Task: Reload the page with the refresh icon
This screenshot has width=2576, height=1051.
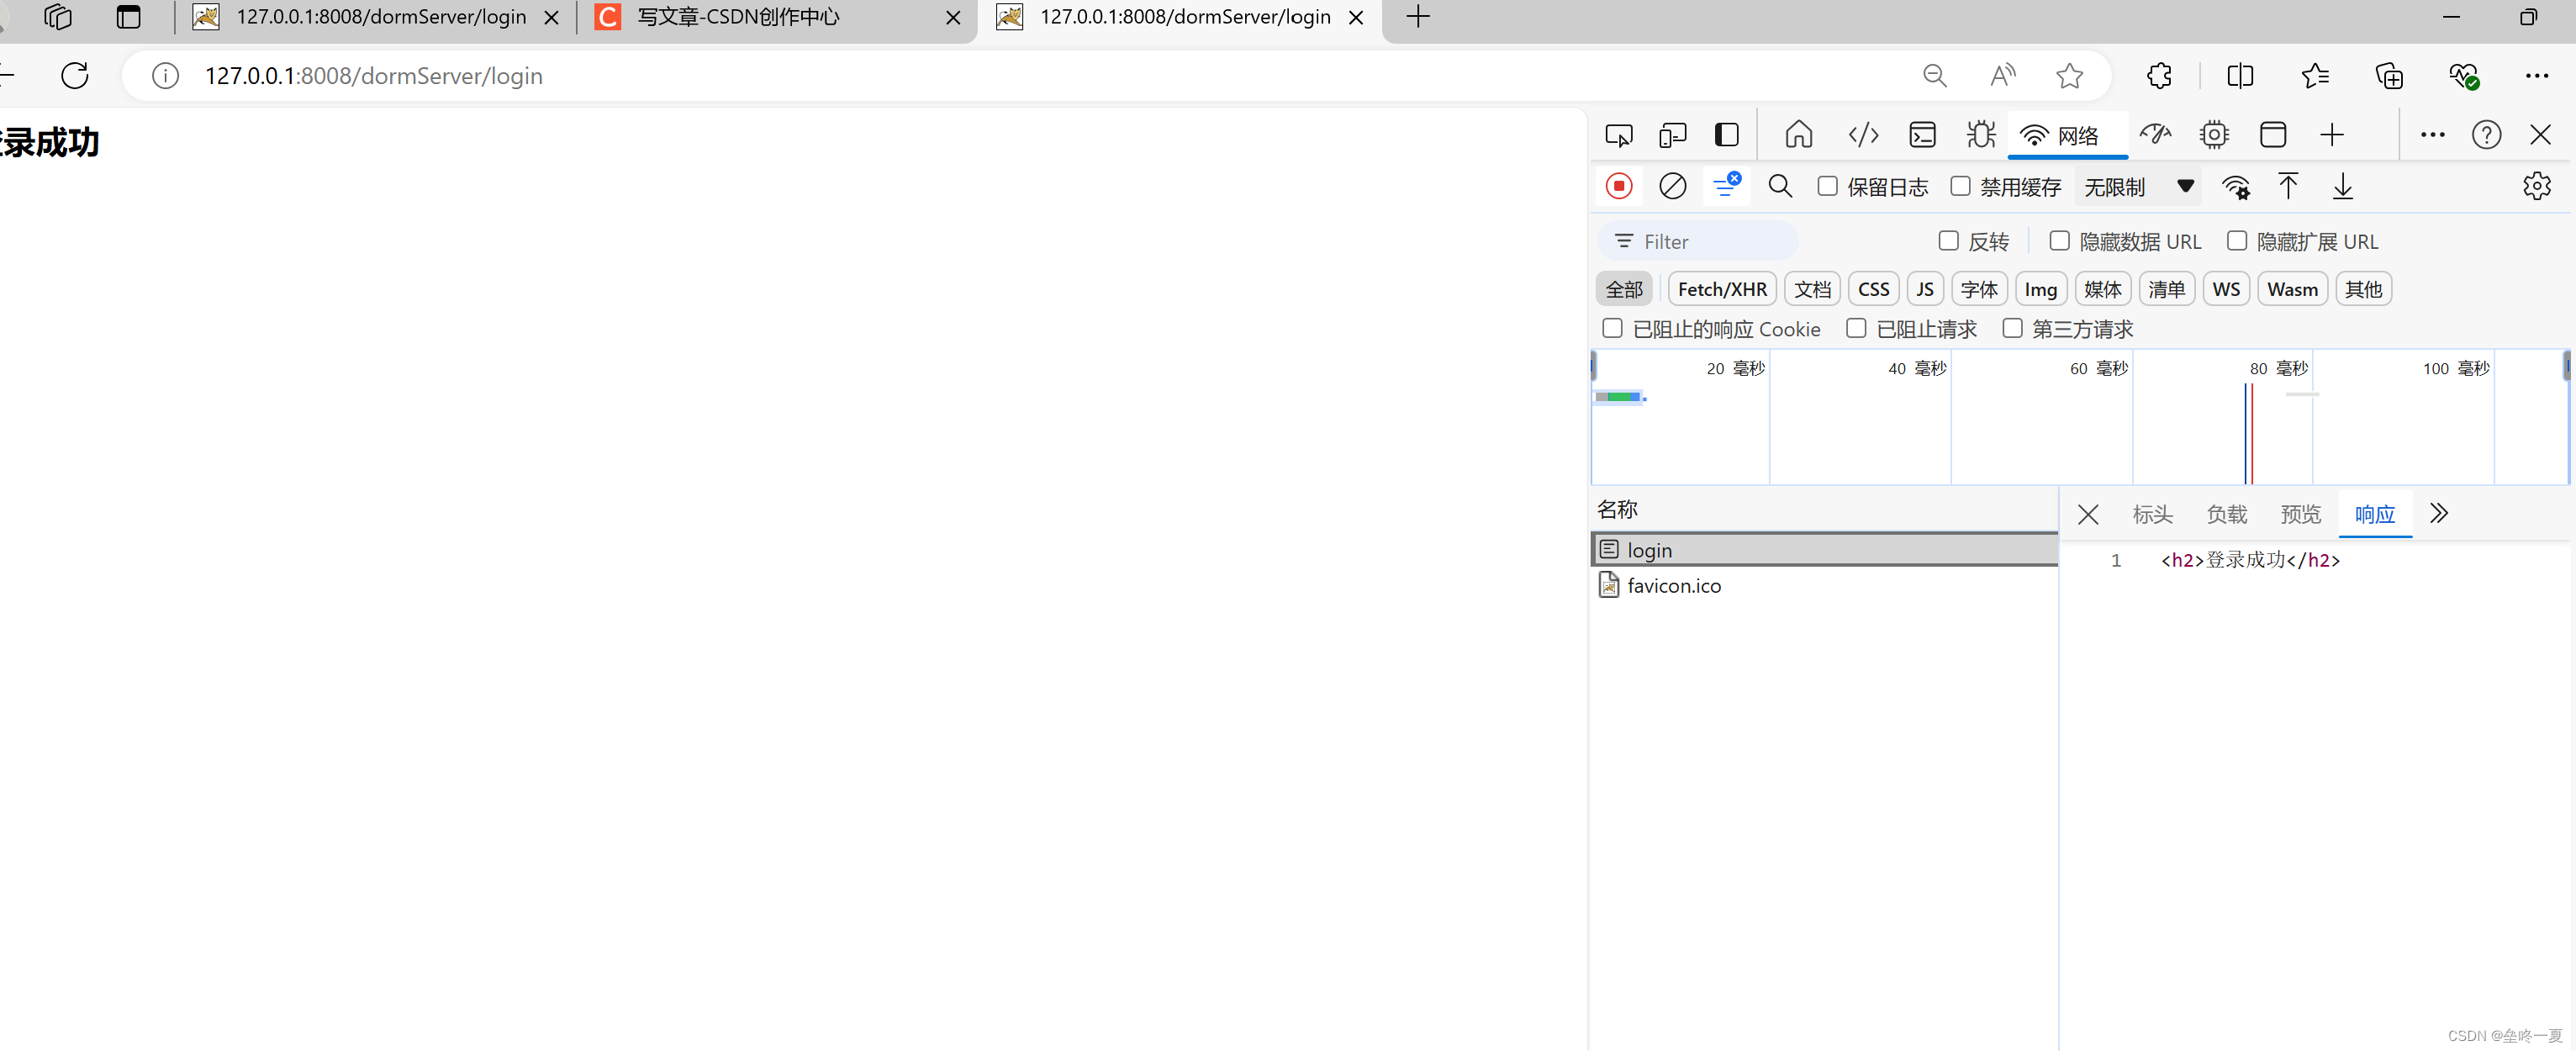Action: point(75,75)
